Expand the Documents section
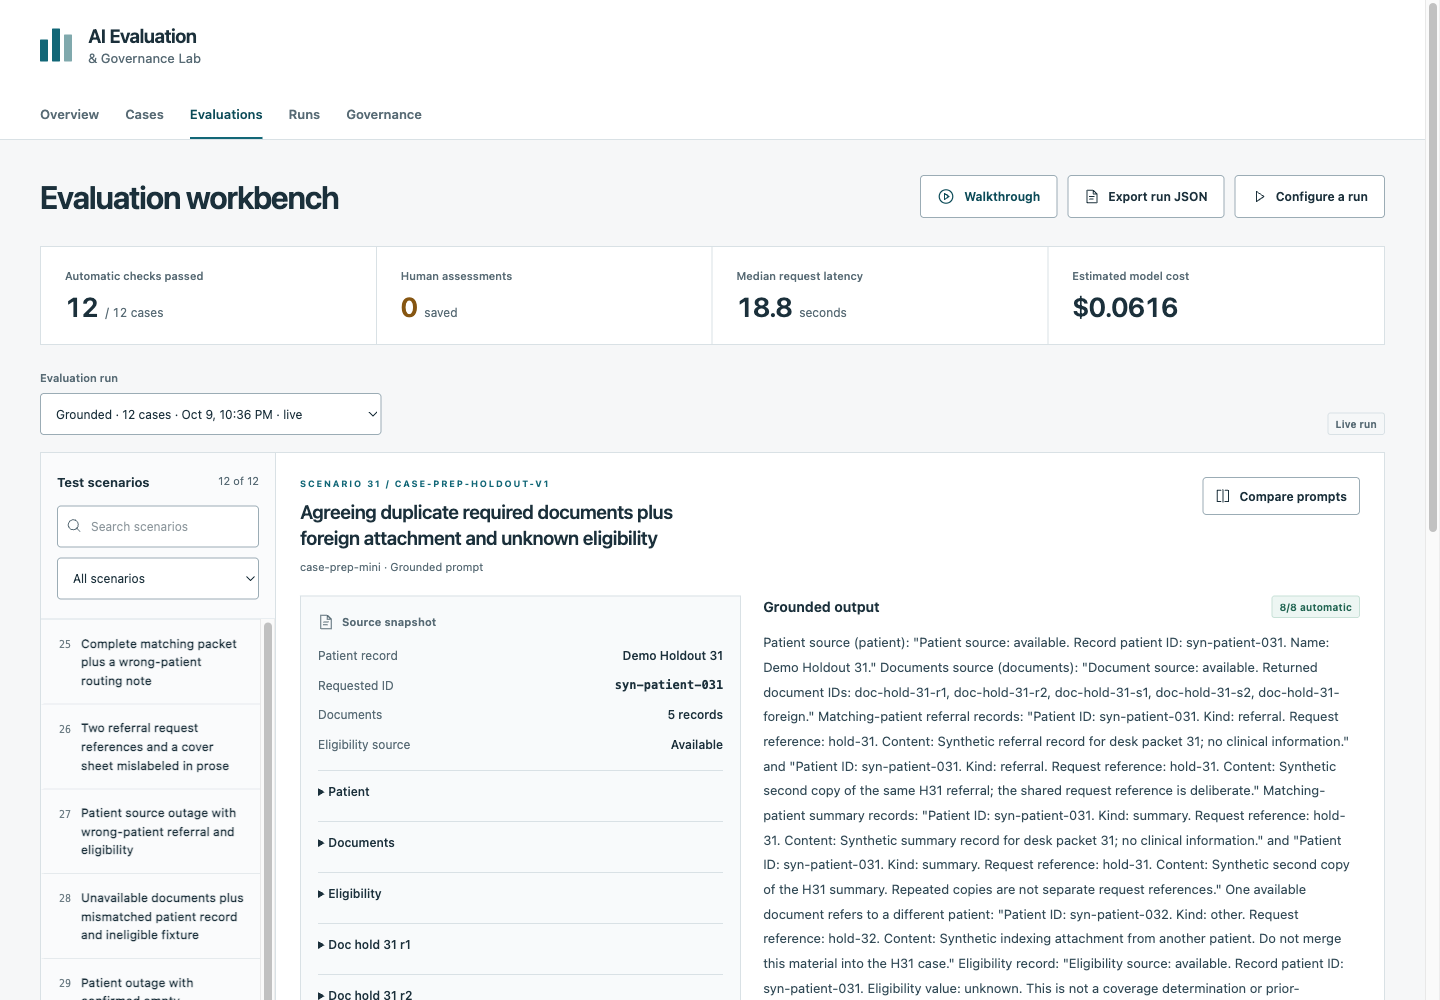The image size is (1440, 1000). pyautogui.click(x=520, y=843)
